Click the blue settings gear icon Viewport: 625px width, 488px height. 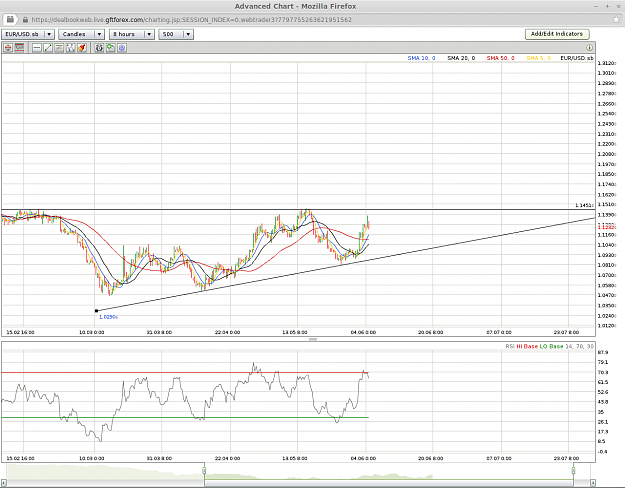(122, 48)
